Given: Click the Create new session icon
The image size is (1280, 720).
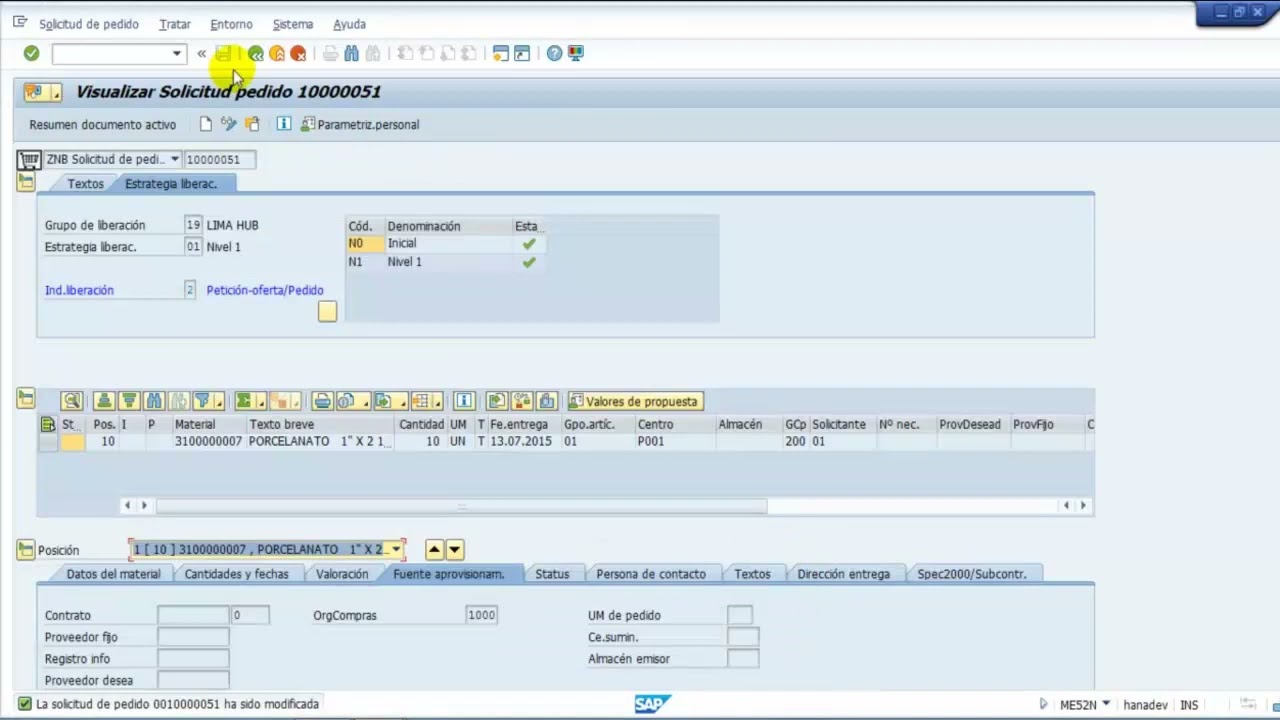Looking at the screenshot, I should [x=501, y=53].
